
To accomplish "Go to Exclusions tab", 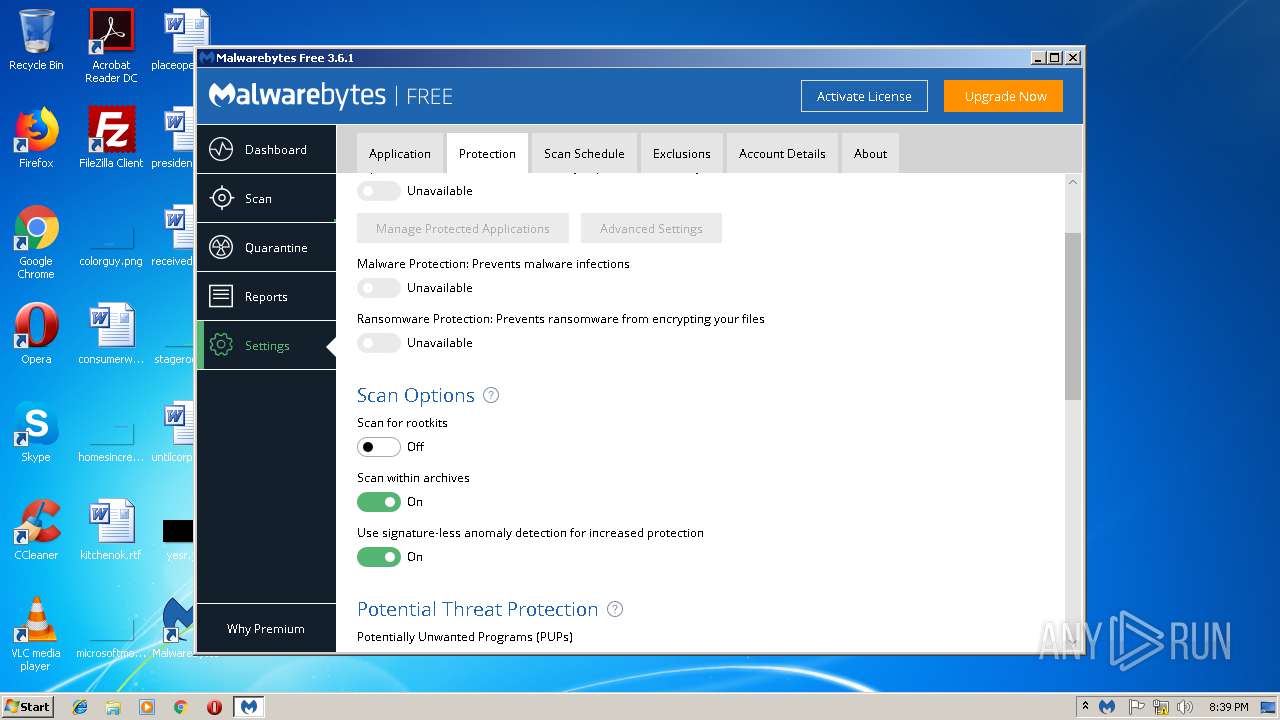I will 682,153.
